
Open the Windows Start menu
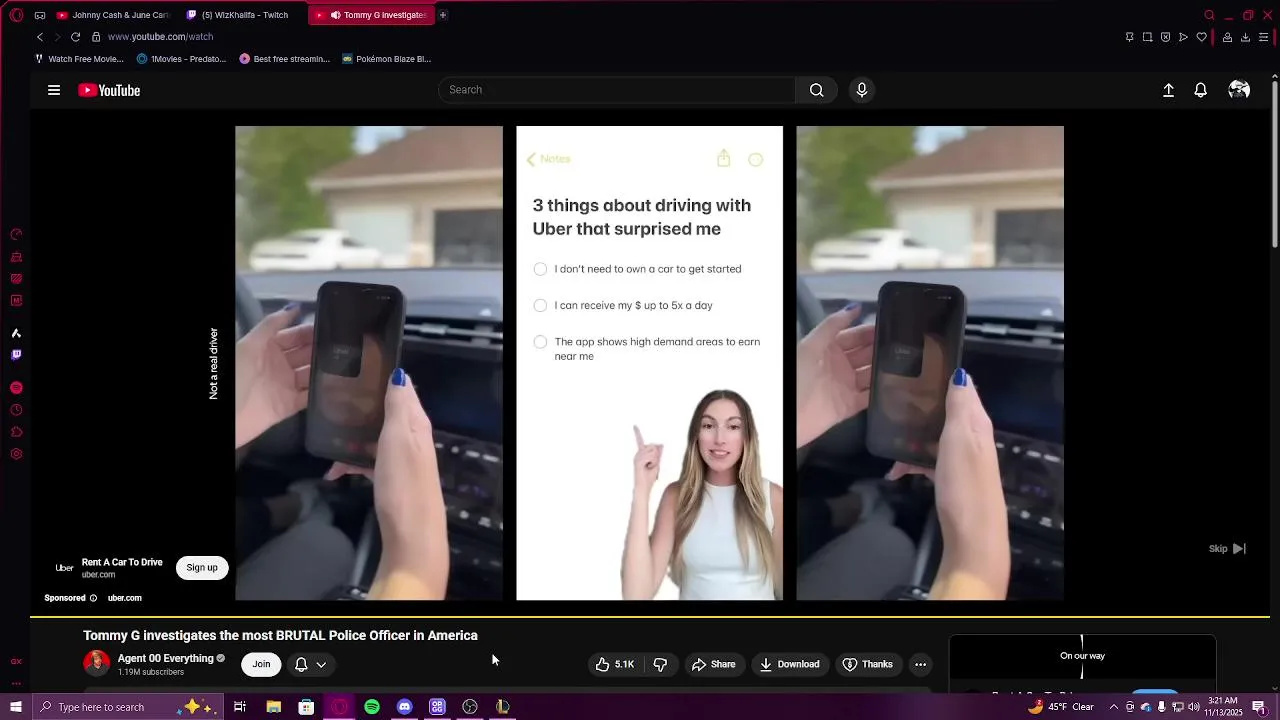click(15, 707)
